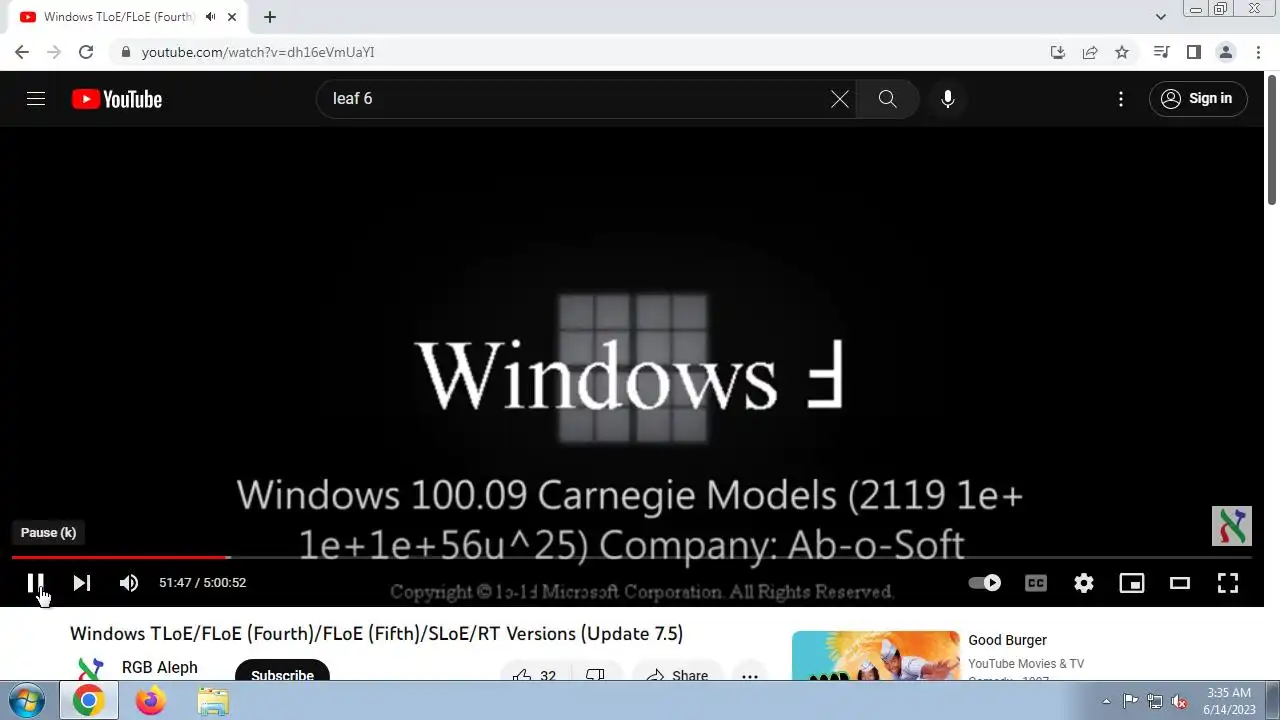Open the network tray icon
This screenshot has height=720, width=1280.
[1155, 701]
